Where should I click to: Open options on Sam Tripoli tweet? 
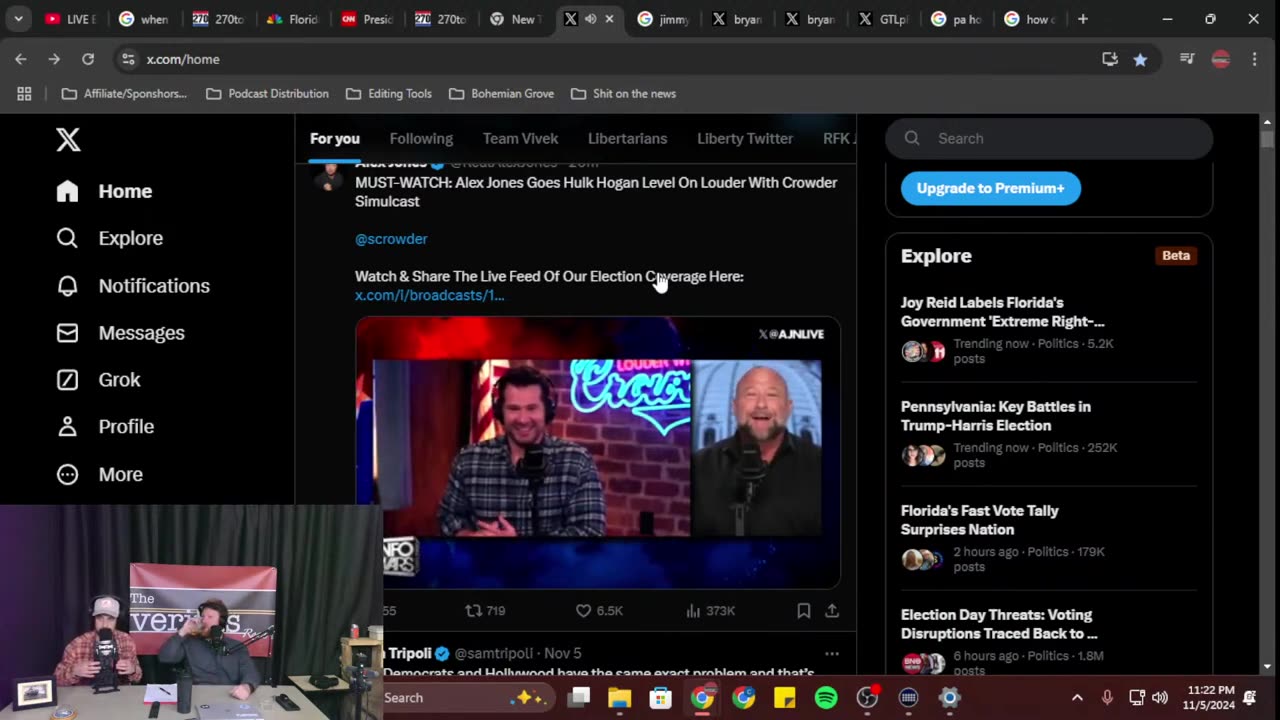click(831, 653)
